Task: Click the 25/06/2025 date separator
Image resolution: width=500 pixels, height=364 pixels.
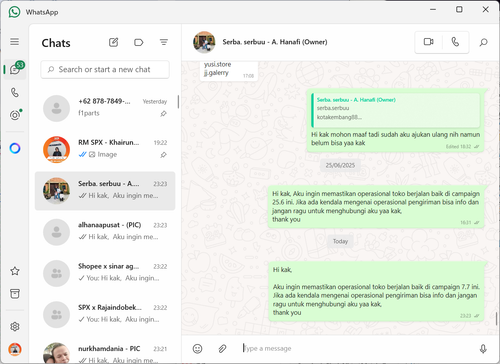Action: click(x=340, y=165)
